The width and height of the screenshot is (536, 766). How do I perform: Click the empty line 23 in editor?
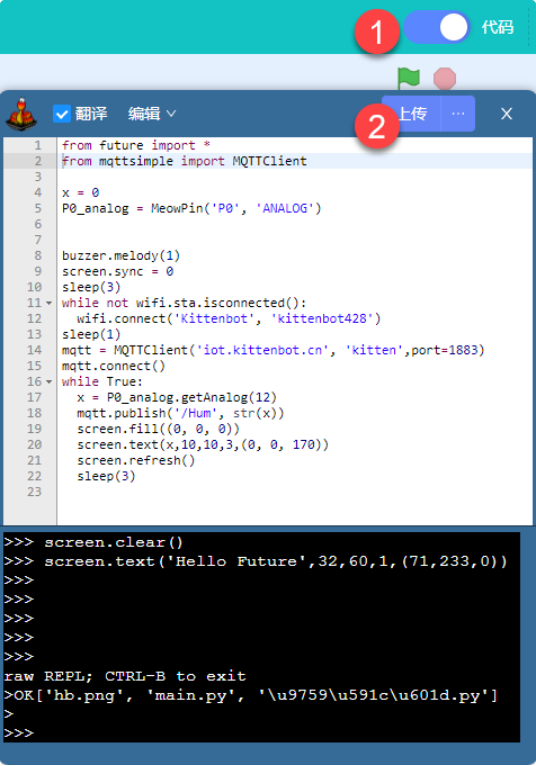tap(293, 492)
